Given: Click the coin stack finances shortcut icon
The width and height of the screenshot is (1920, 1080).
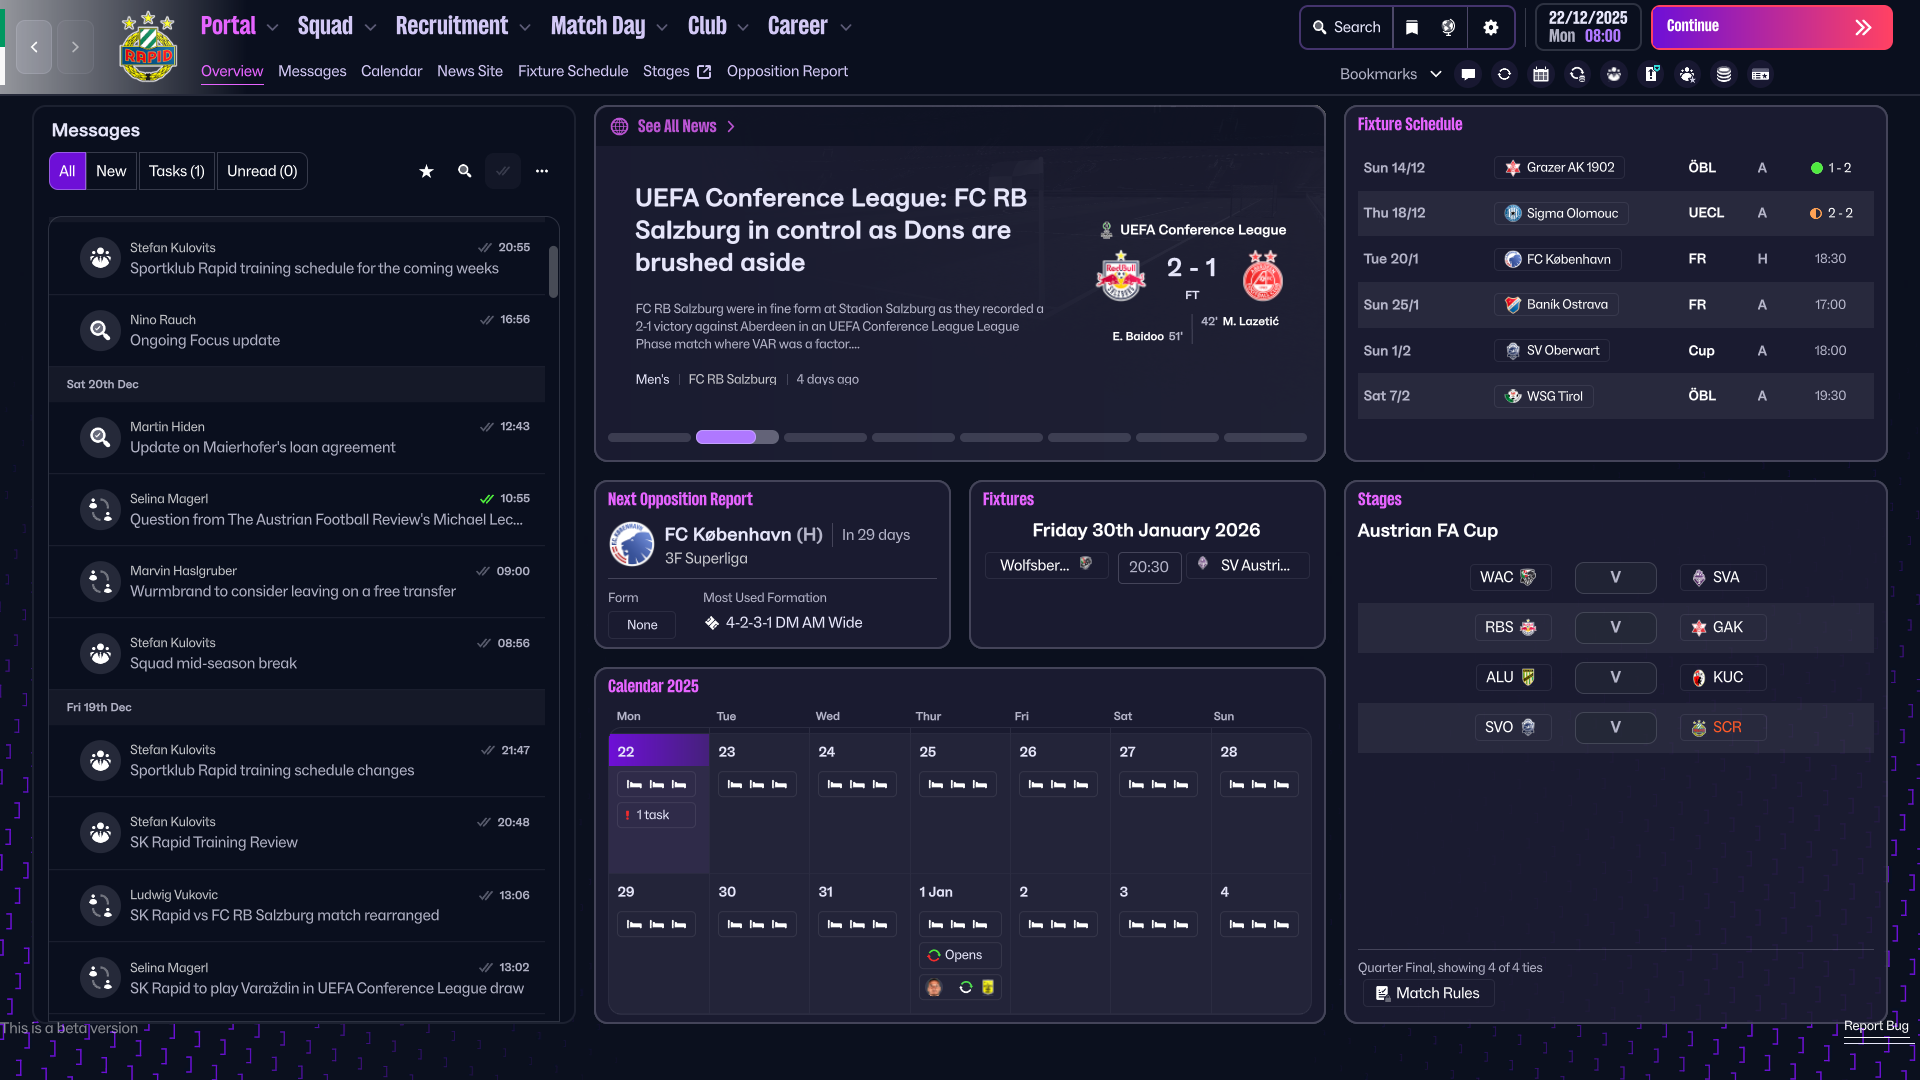Looking at the screenshot, I should [1723, 74].
